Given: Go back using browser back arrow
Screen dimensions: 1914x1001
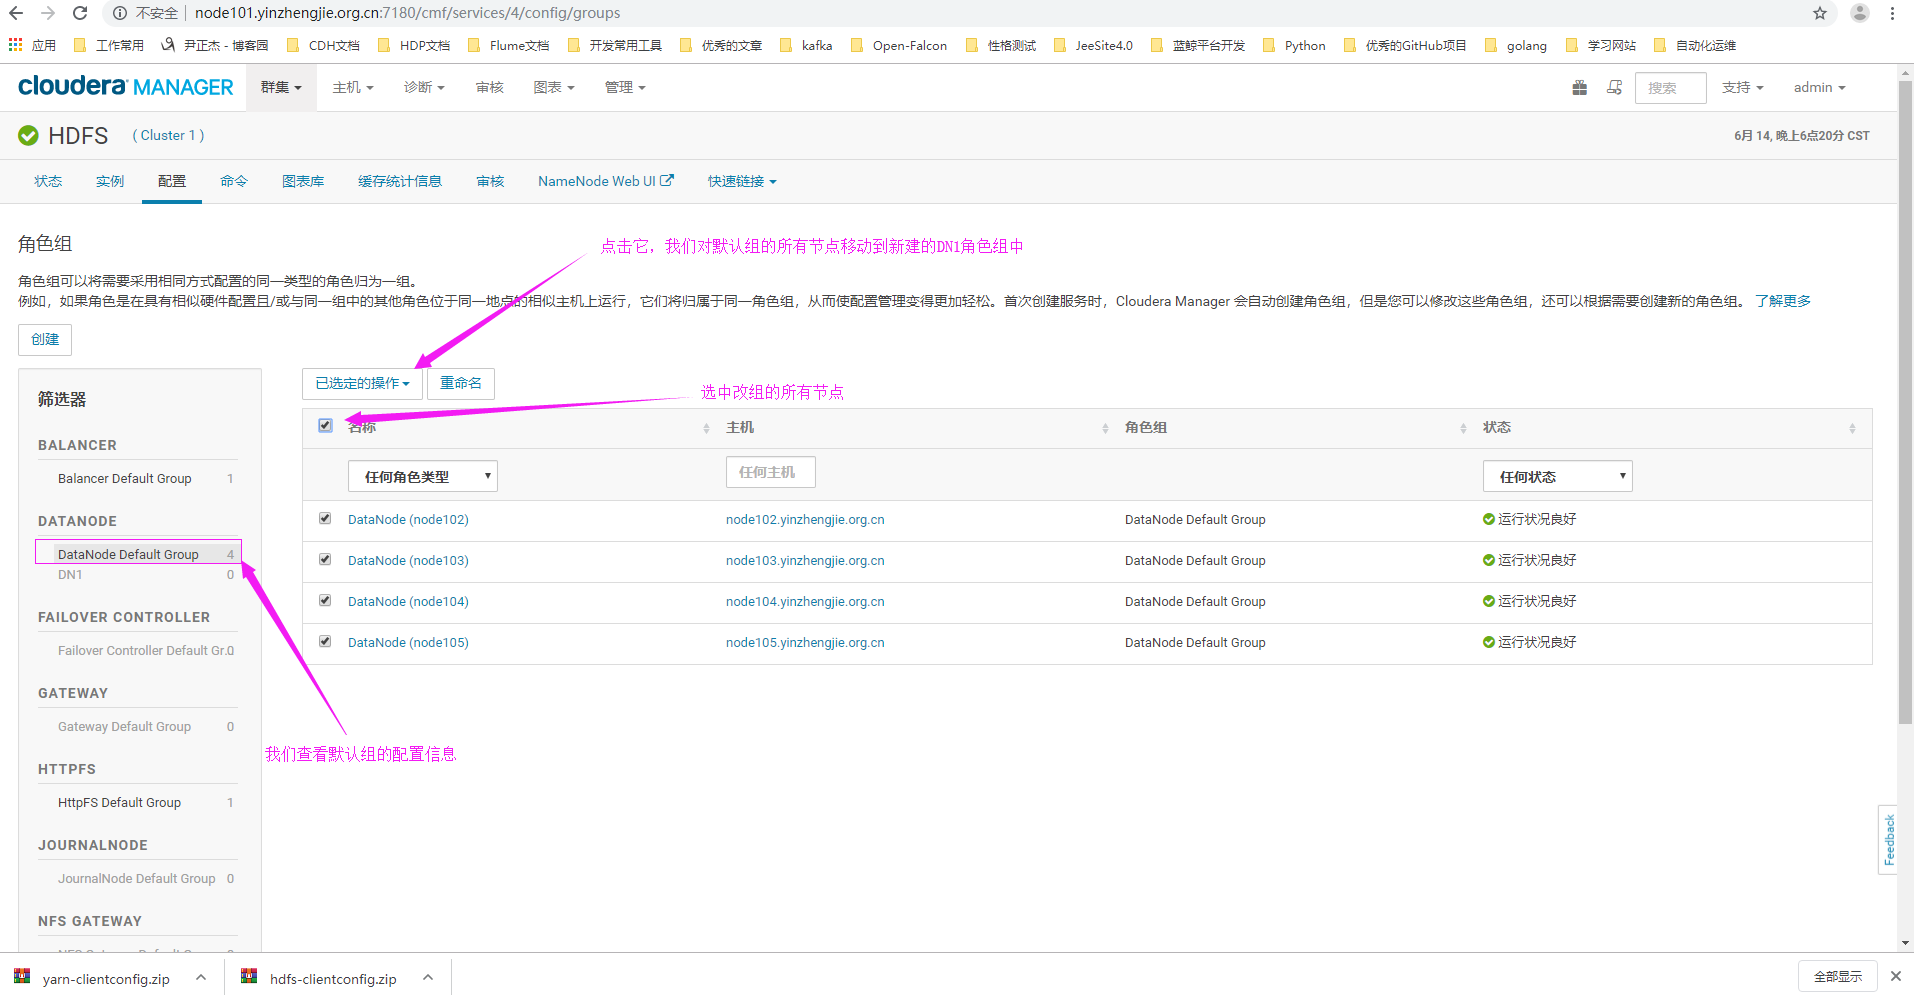Looking at the screenshot, I should [16, 13].
